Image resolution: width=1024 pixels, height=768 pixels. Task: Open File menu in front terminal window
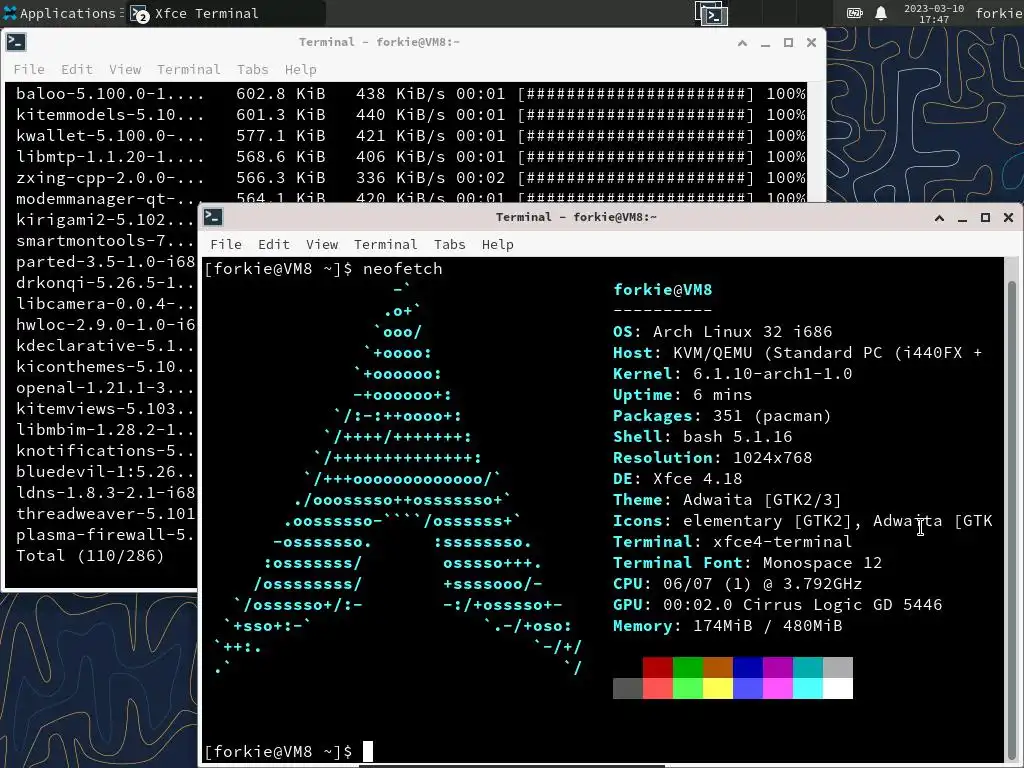click(226, 244)
